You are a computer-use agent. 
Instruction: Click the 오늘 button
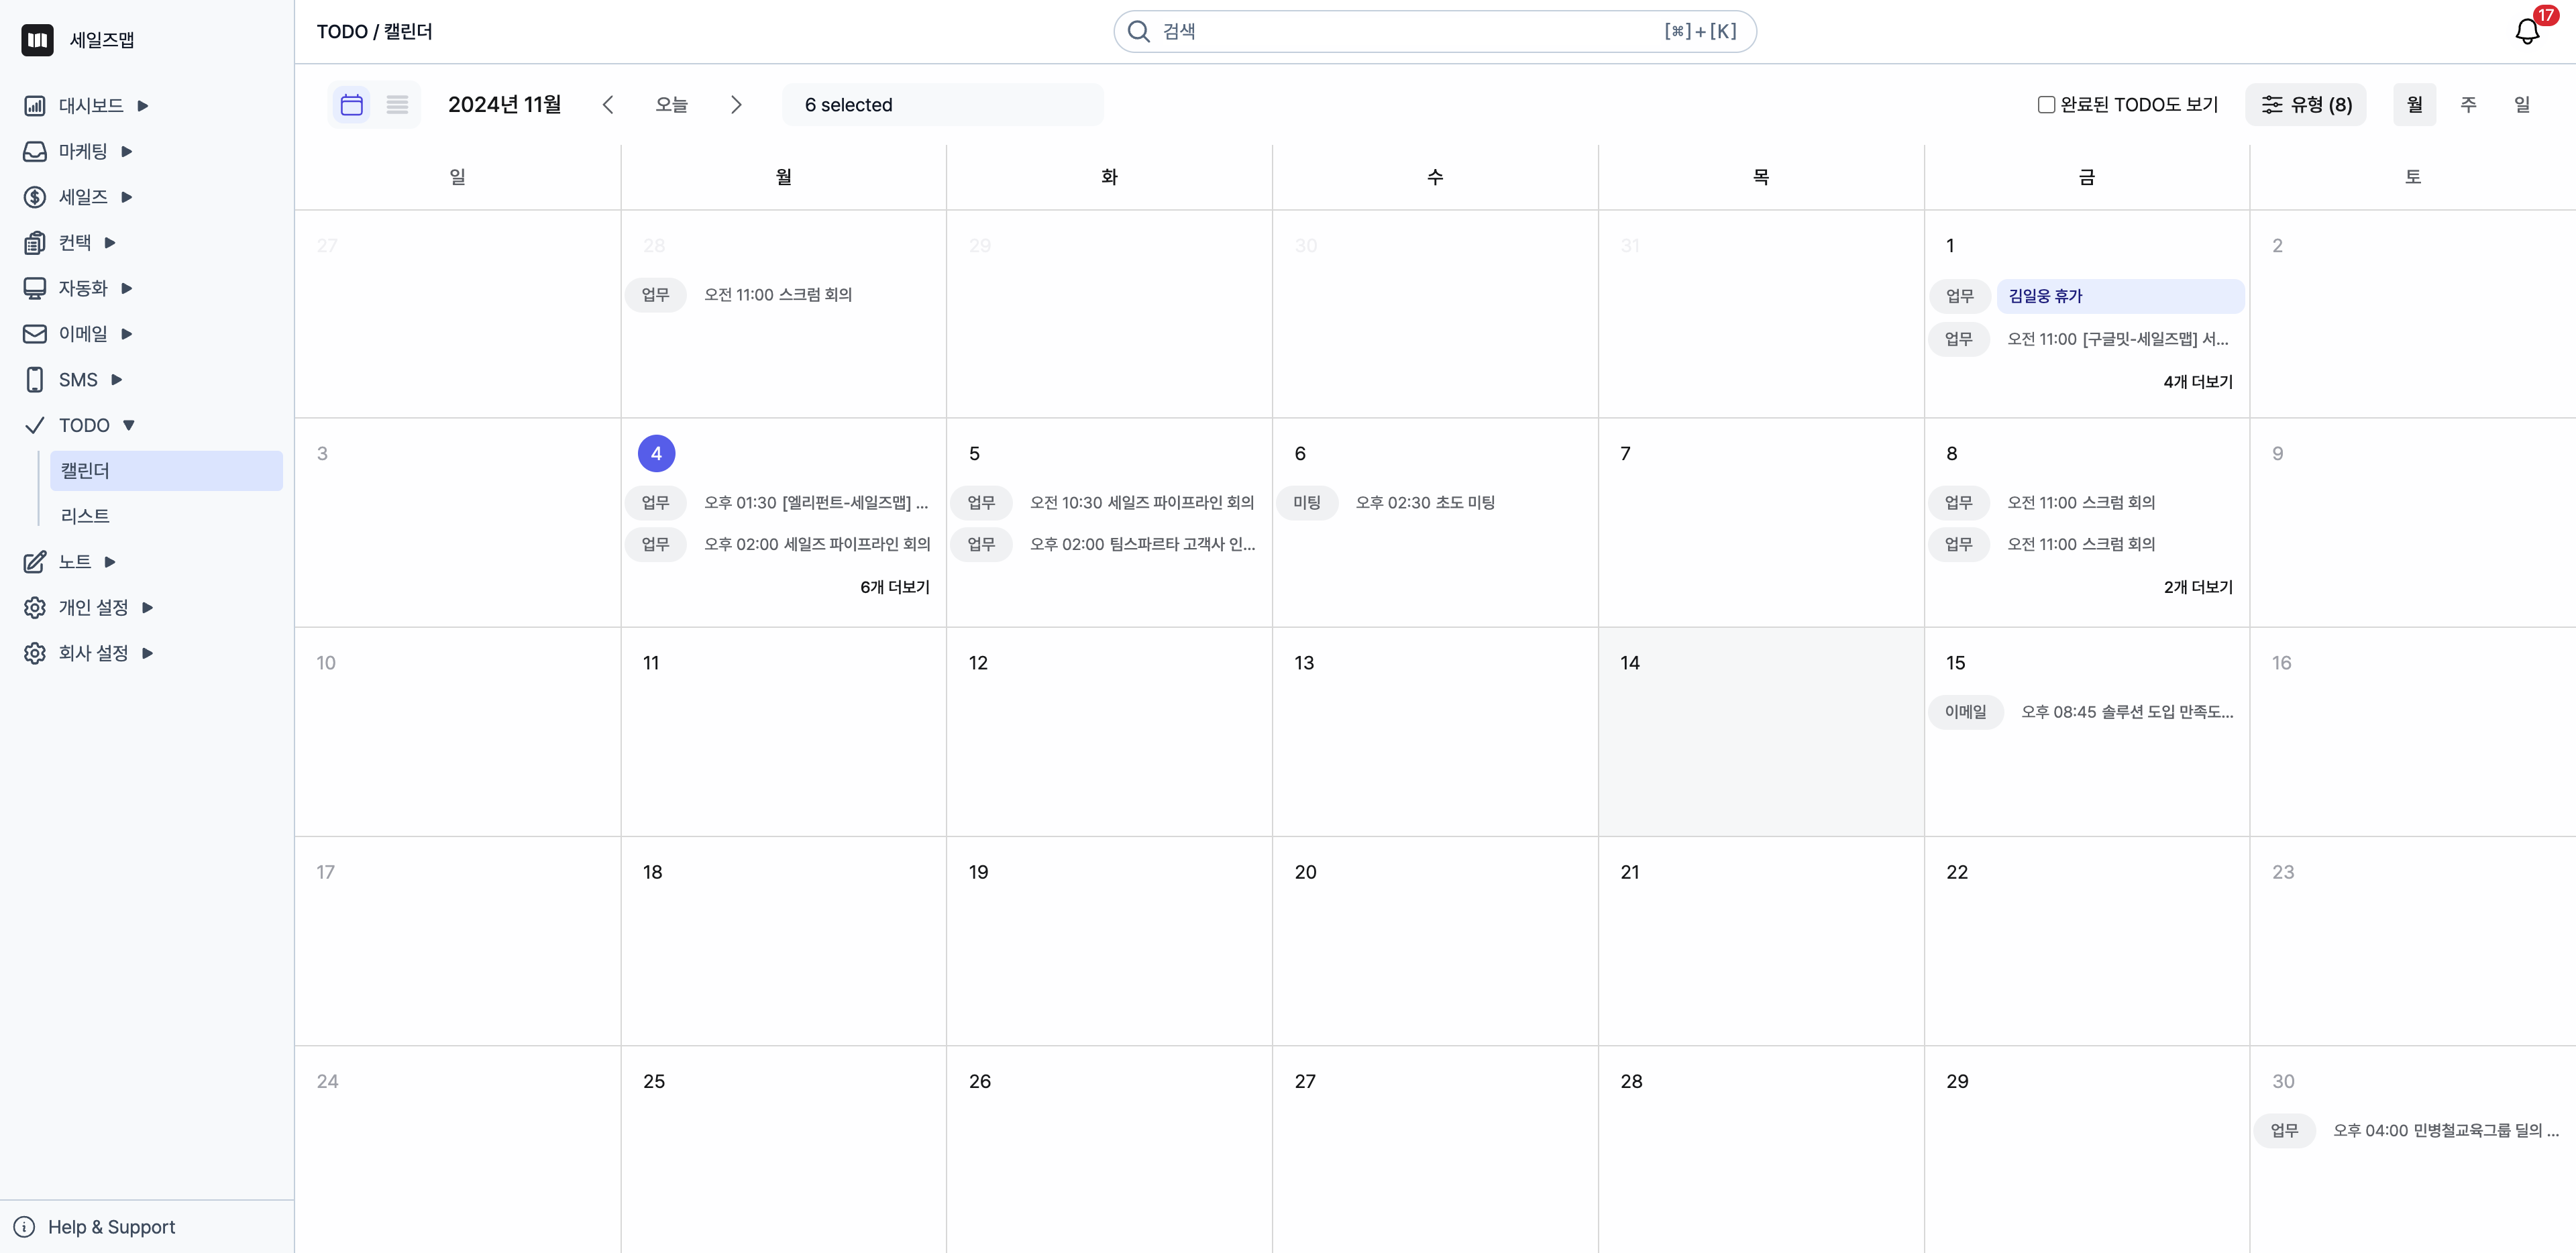tap(671, 105)
